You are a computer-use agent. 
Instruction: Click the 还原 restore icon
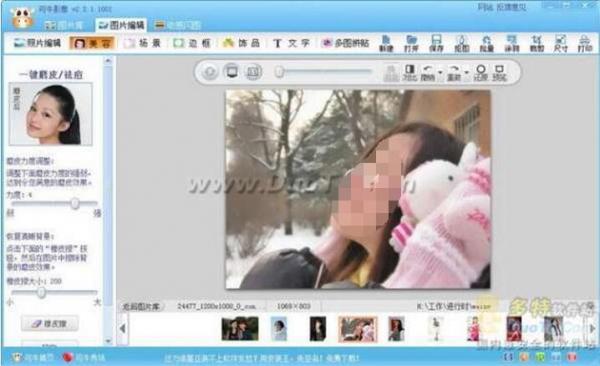point(481,72)
